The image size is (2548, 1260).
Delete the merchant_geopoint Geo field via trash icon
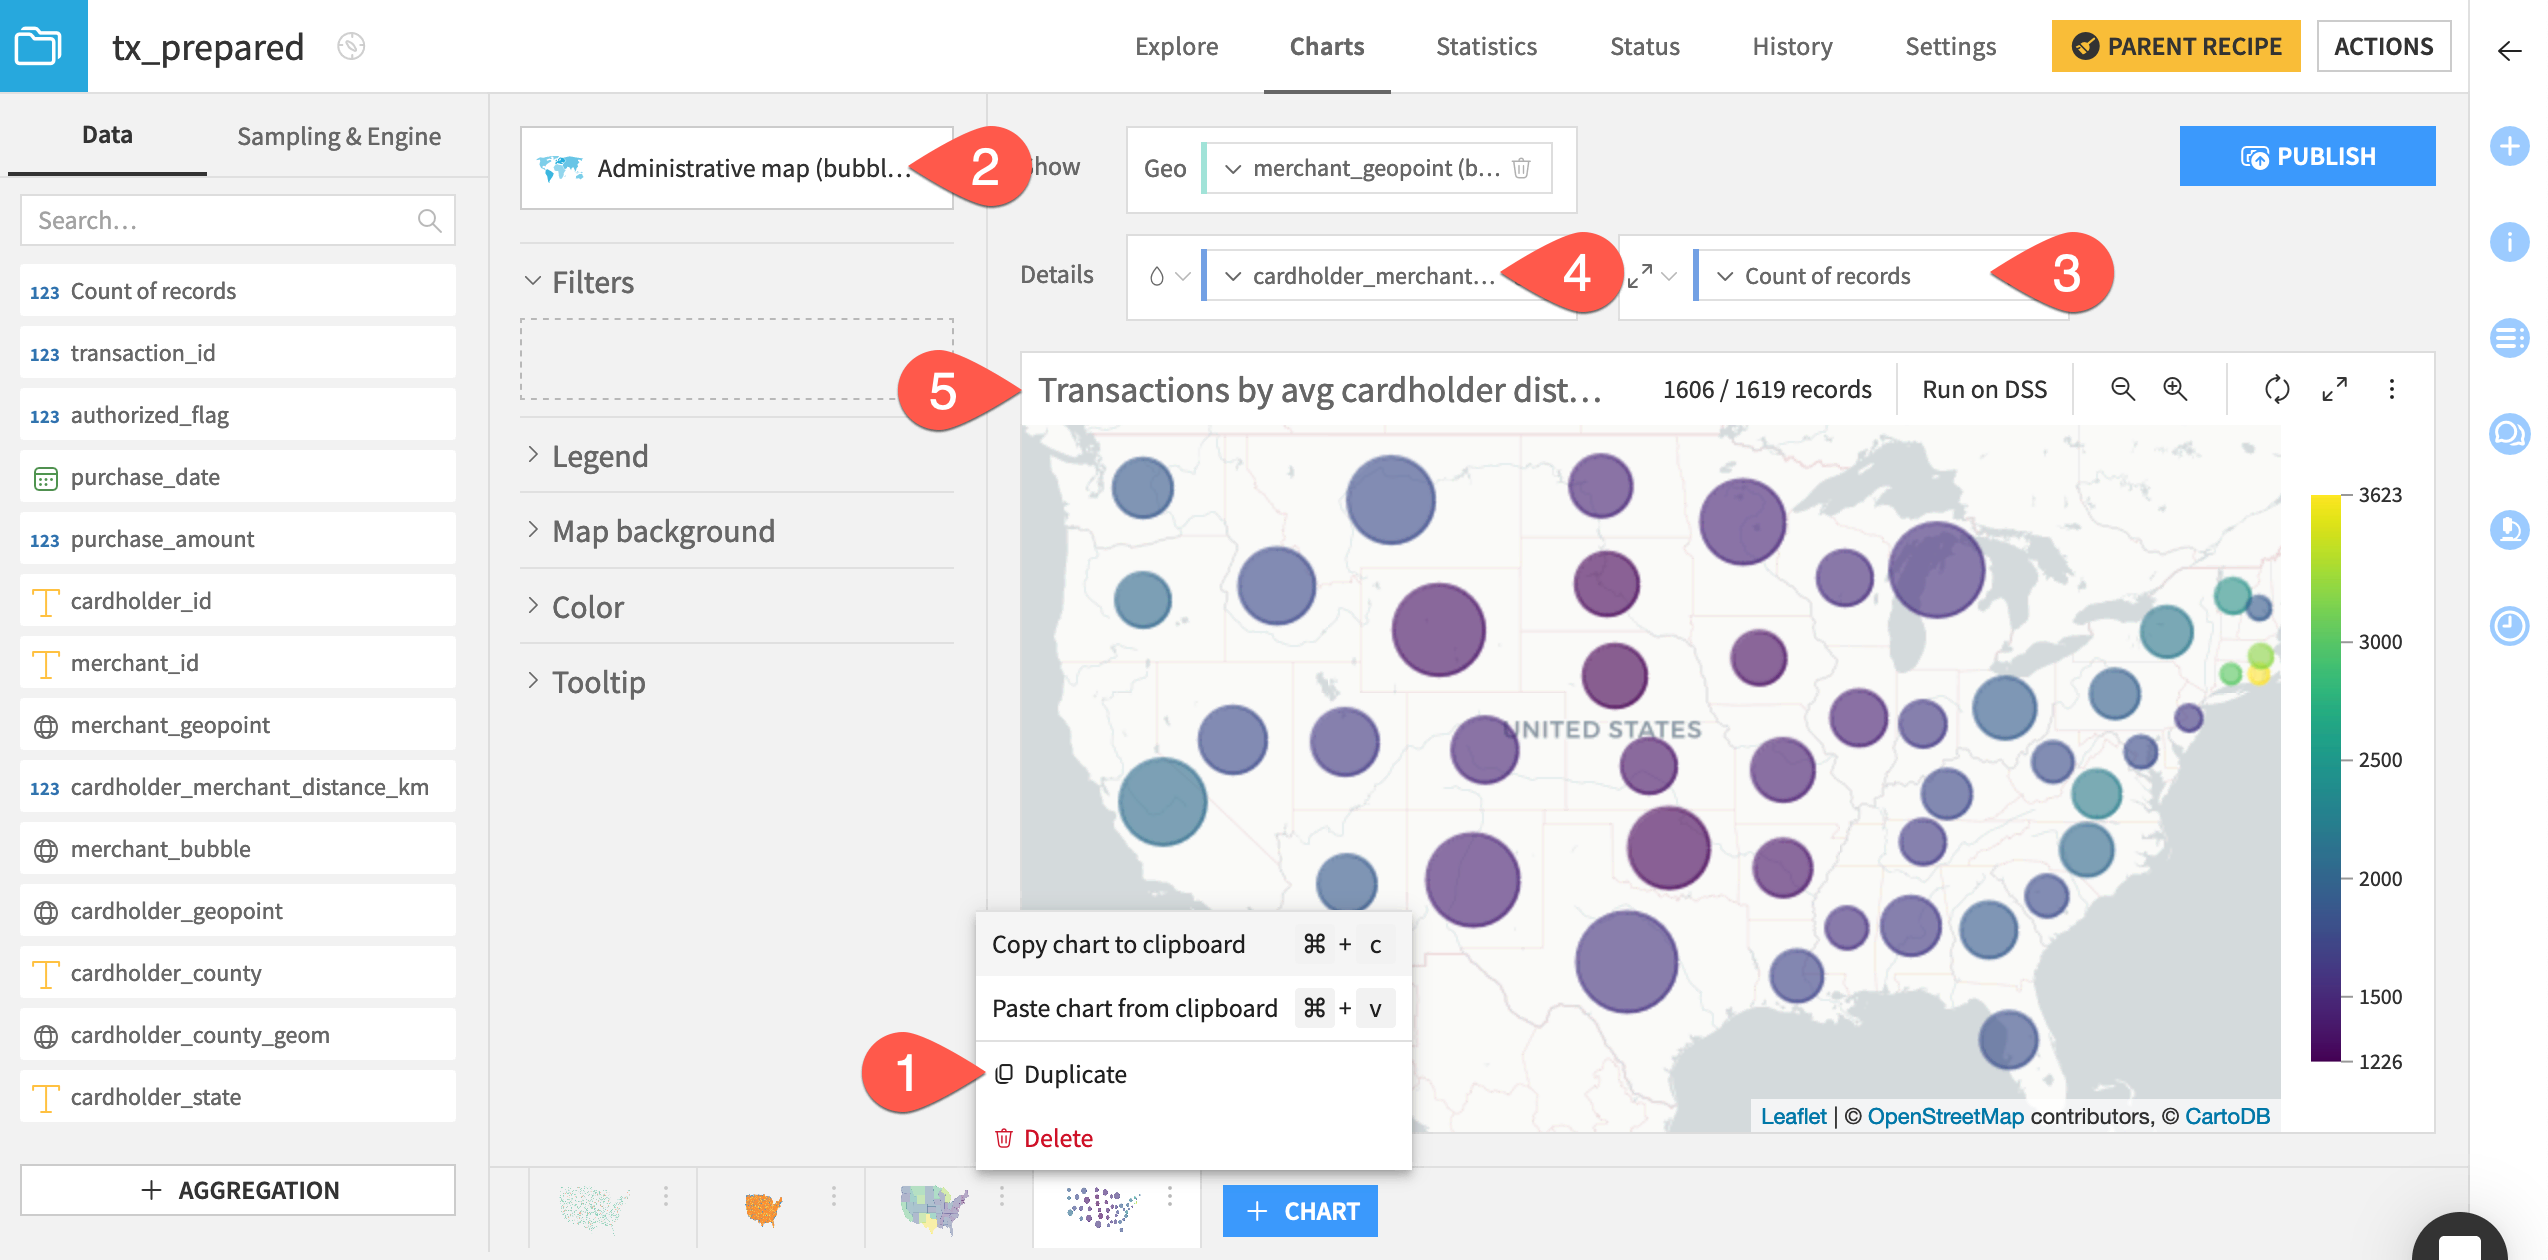click(1522, 168)
